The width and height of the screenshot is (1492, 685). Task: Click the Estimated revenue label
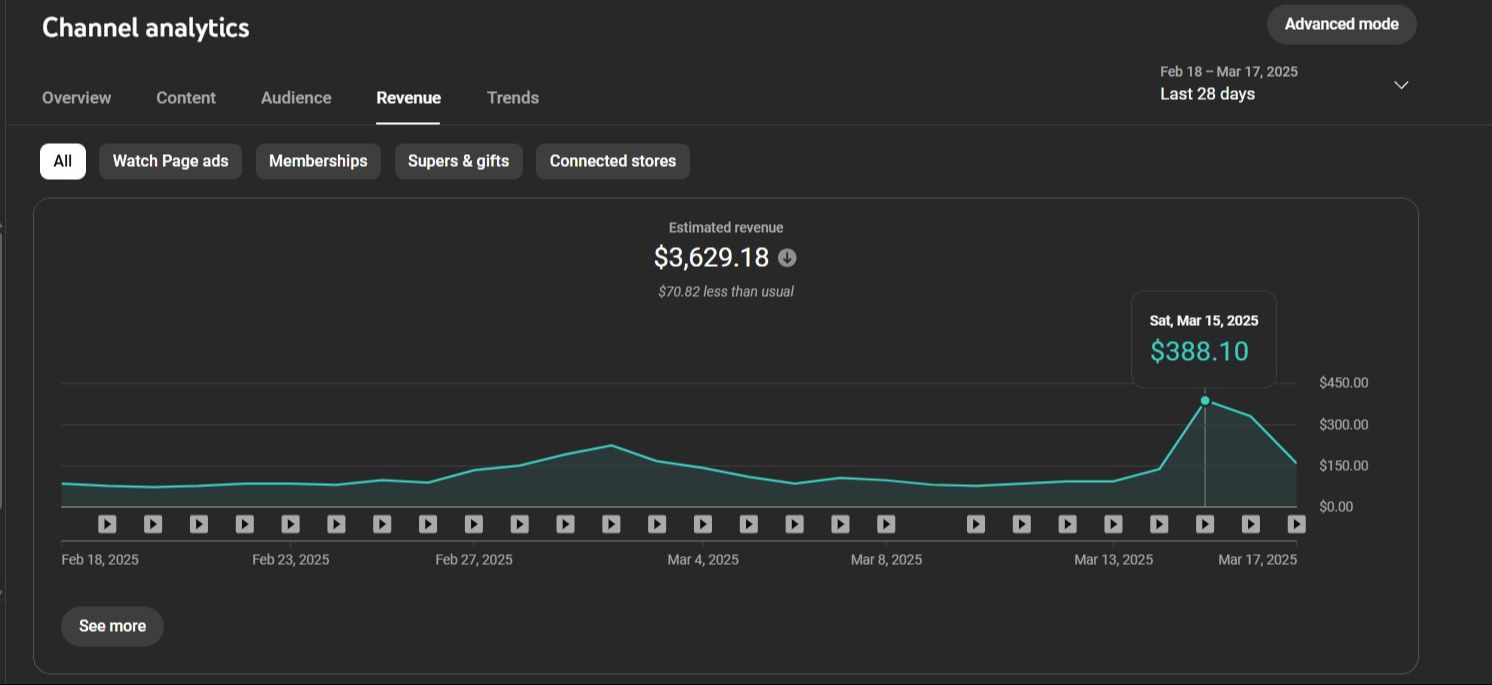[x=726, y=228]
